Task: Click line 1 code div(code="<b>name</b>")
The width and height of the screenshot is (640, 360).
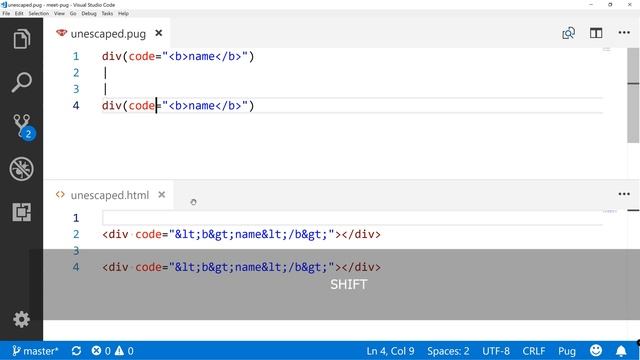Action: pyautogui.click(x=178, y=56)
